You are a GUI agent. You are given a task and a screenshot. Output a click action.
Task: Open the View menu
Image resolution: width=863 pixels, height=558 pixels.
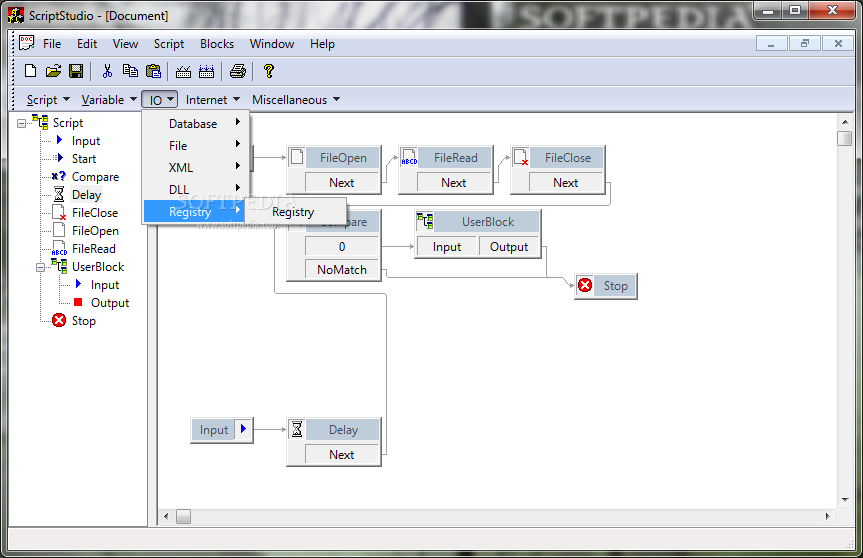click(x=125, y=43)
